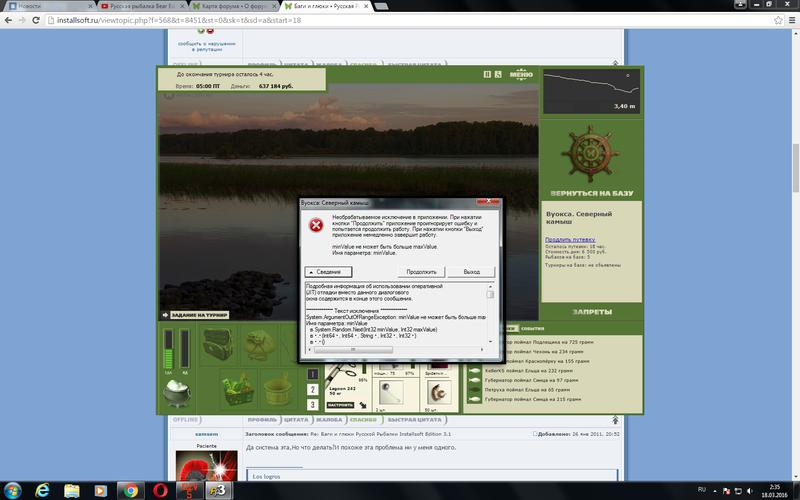Launch Internet Explorer from the taskbar
Viewport: 800px width, 500px height.
(x=43, y=491)
